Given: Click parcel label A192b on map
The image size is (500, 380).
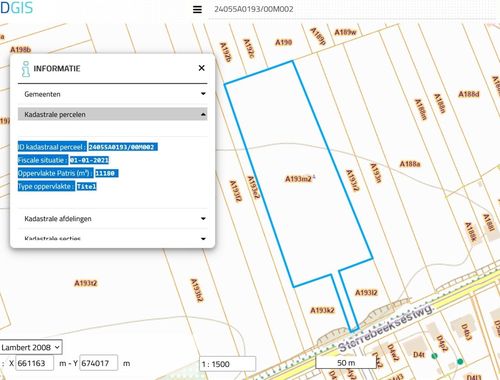Looking at the screenshot, I should coord(226,52).
